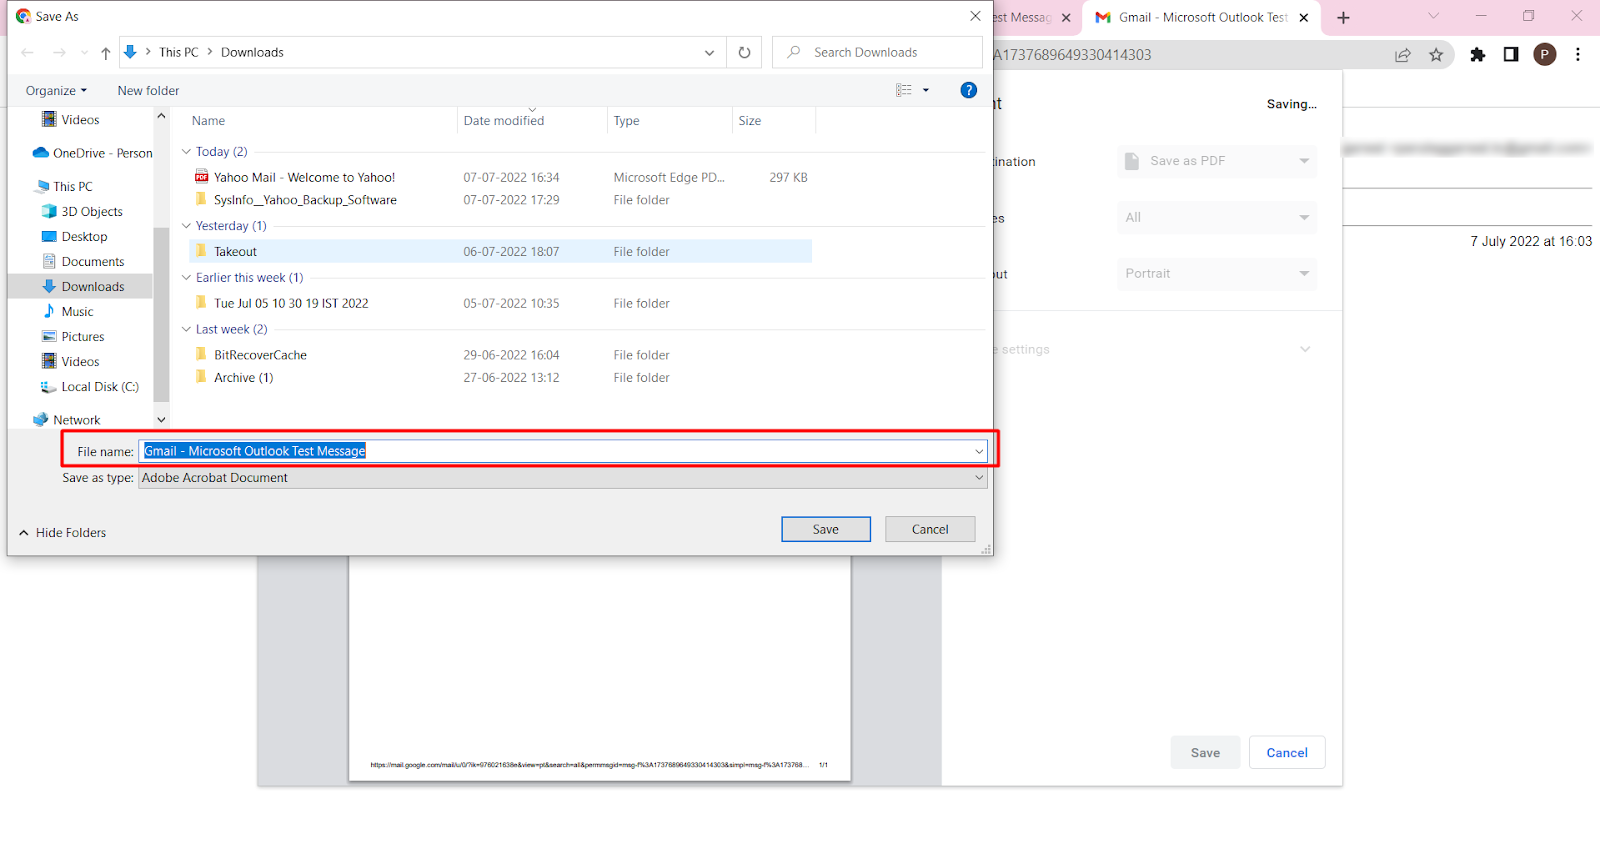
Task: Select the BitRecoverCache folder icon
Action: coord(201,354)
